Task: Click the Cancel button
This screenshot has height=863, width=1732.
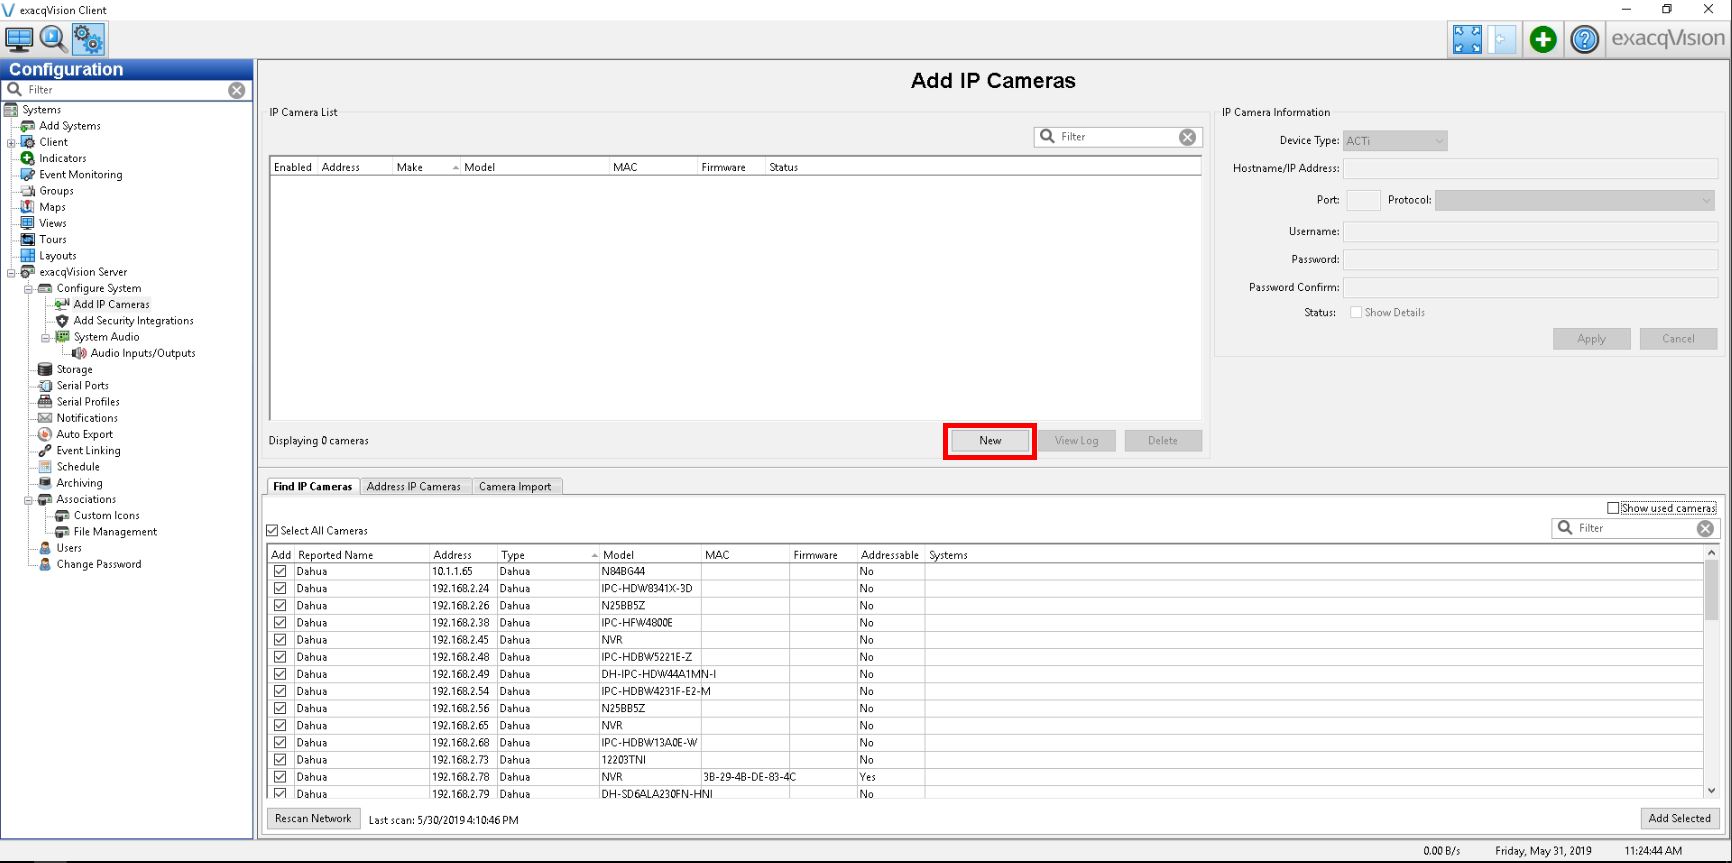Action: [x=1678, y=339]
